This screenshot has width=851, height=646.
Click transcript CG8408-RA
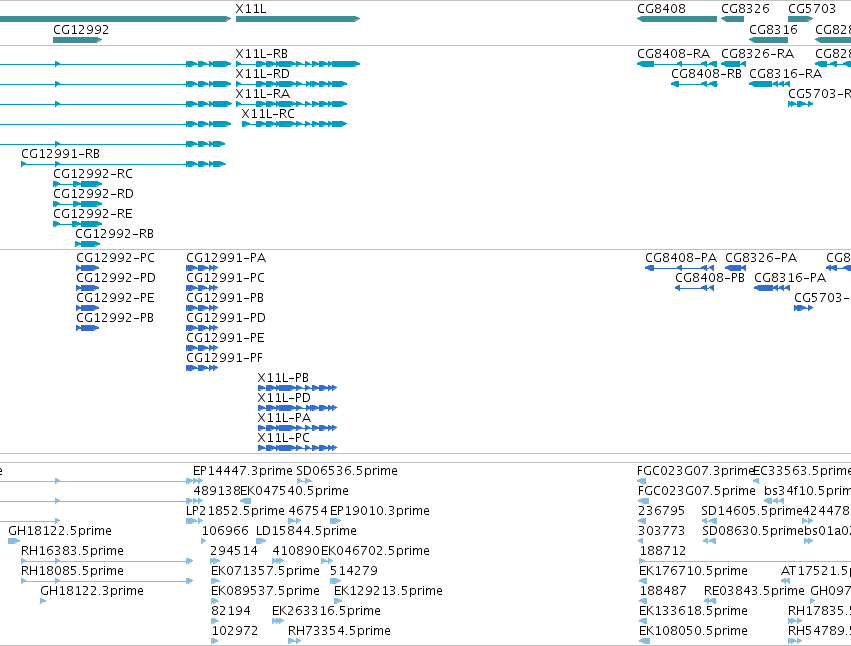click(x=677, y=64)
